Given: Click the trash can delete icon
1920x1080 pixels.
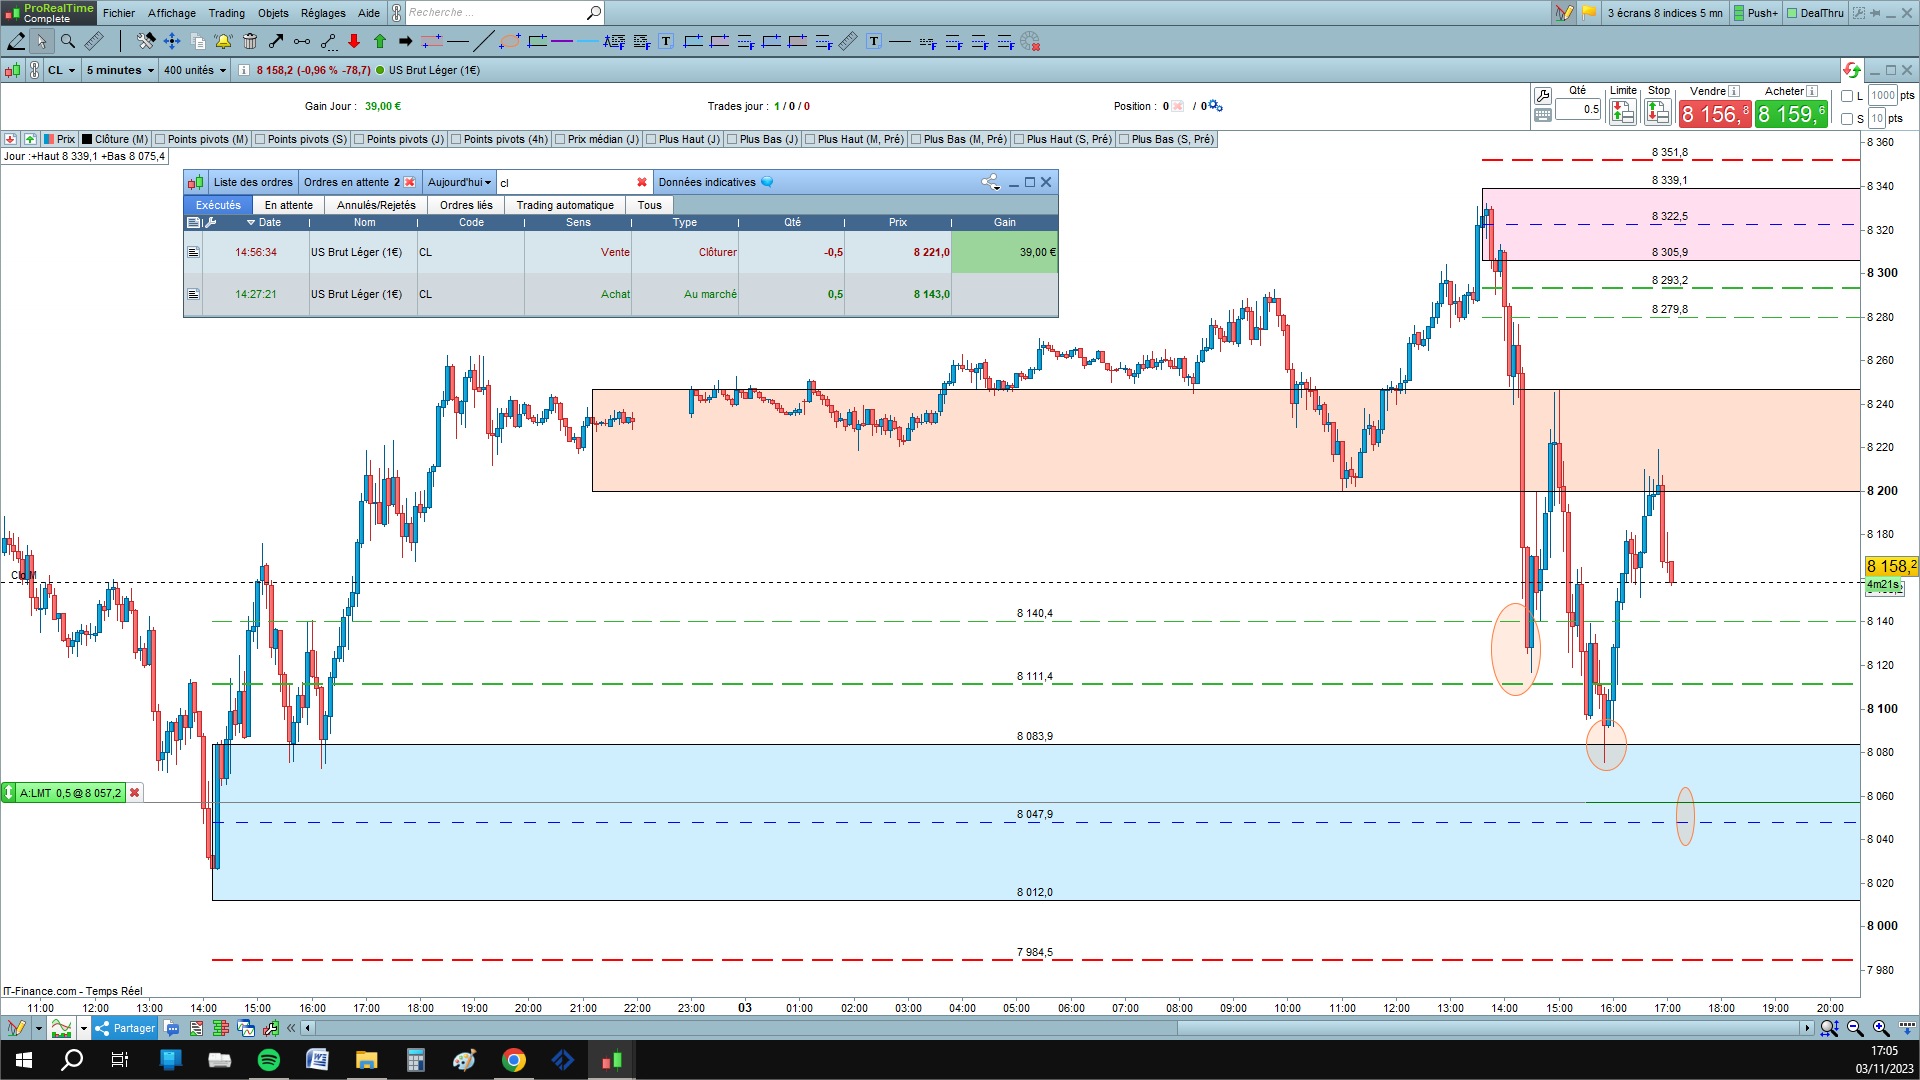Looking at the screenshot, I should click(x=250, y=41).
